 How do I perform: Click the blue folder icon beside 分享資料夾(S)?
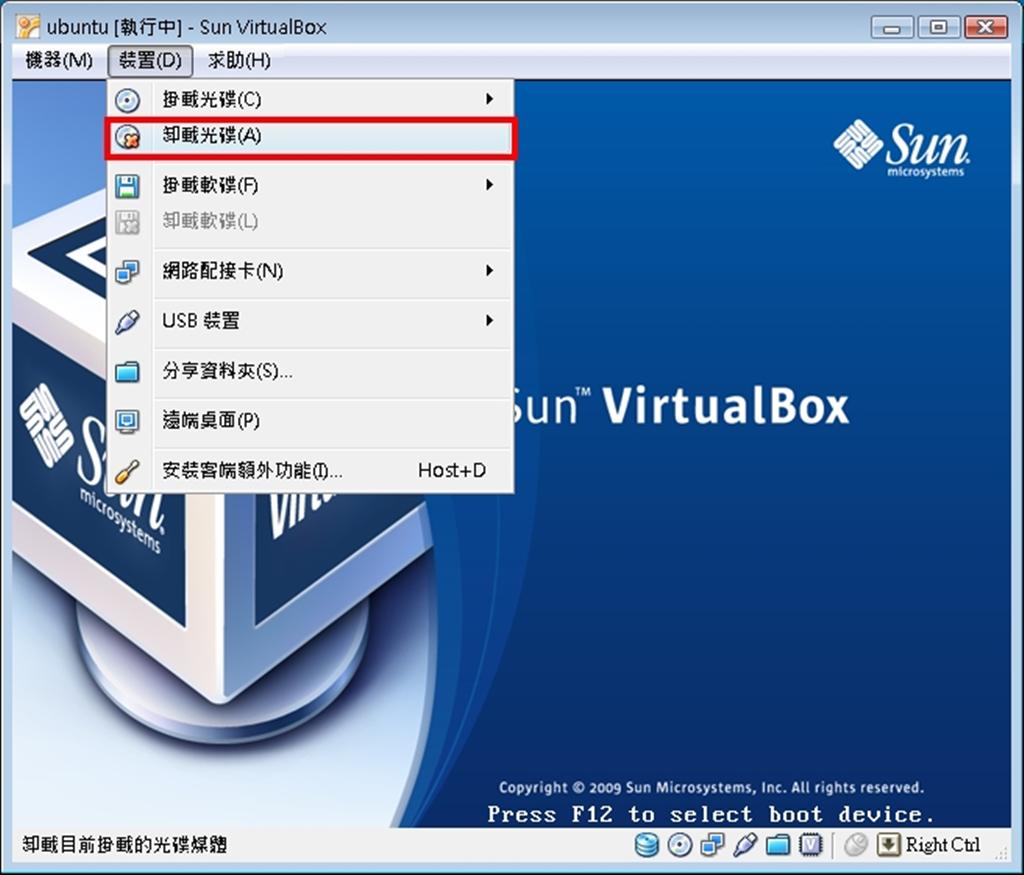tap(127, 371)
